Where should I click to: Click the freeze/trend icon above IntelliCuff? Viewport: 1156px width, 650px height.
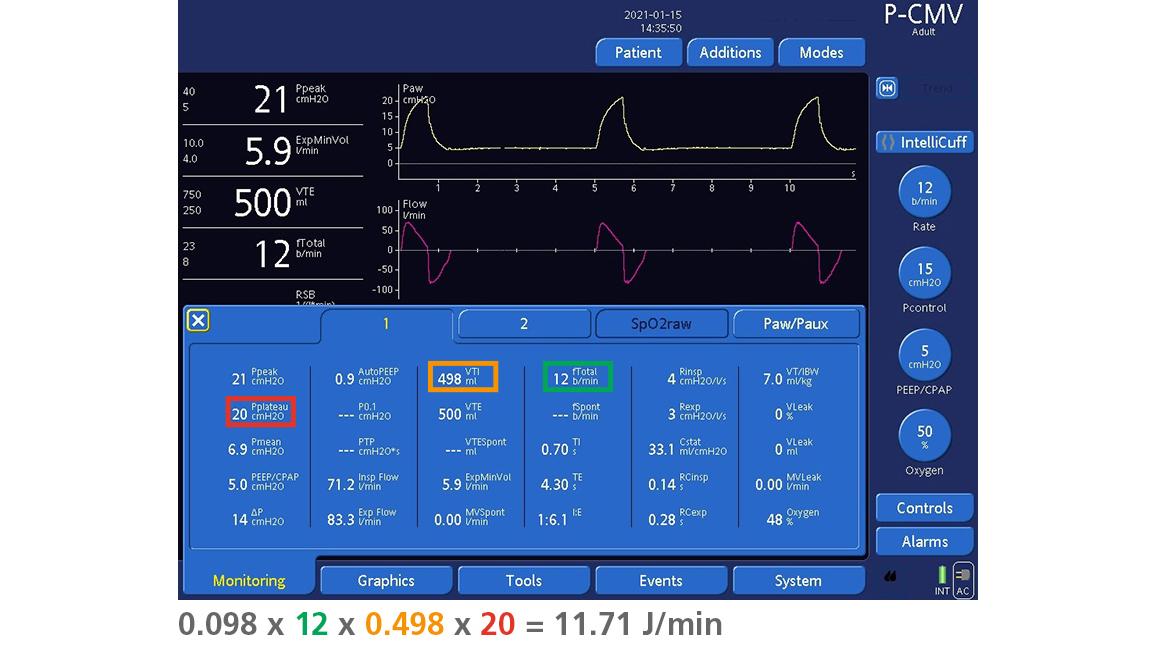point(887,88)
